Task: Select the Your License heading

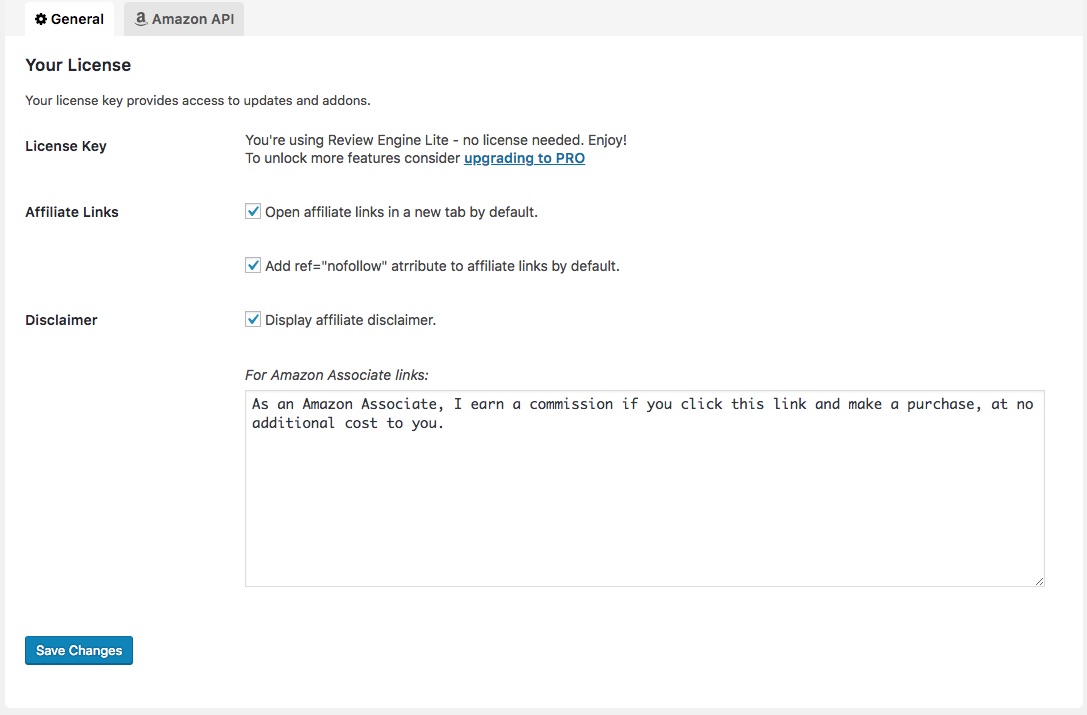Action: [x=78, y=65]
